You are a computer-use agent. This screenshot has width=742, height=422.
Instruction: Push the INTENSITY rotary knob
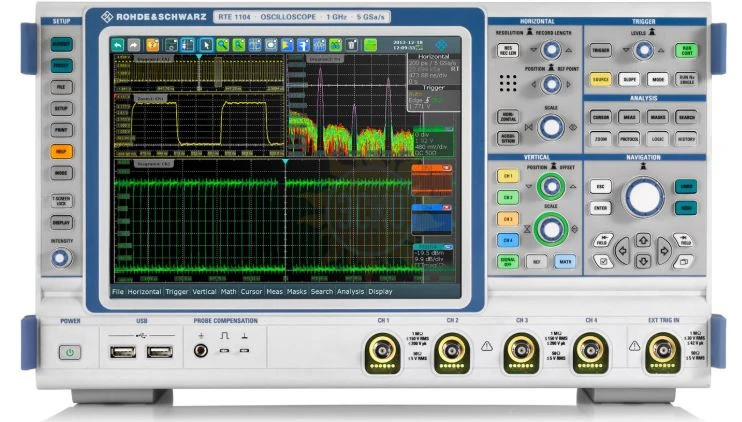click(x=61, y=258)
